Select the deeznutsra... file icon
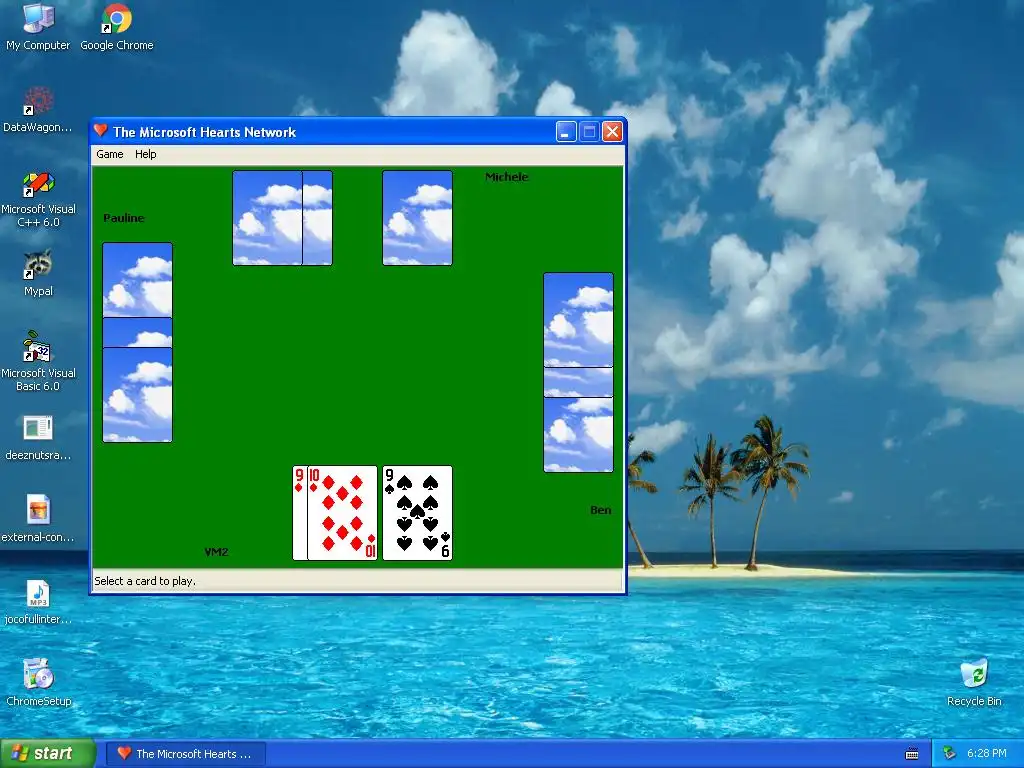This screenshot has width=1024, height=768. coord(38,438)
